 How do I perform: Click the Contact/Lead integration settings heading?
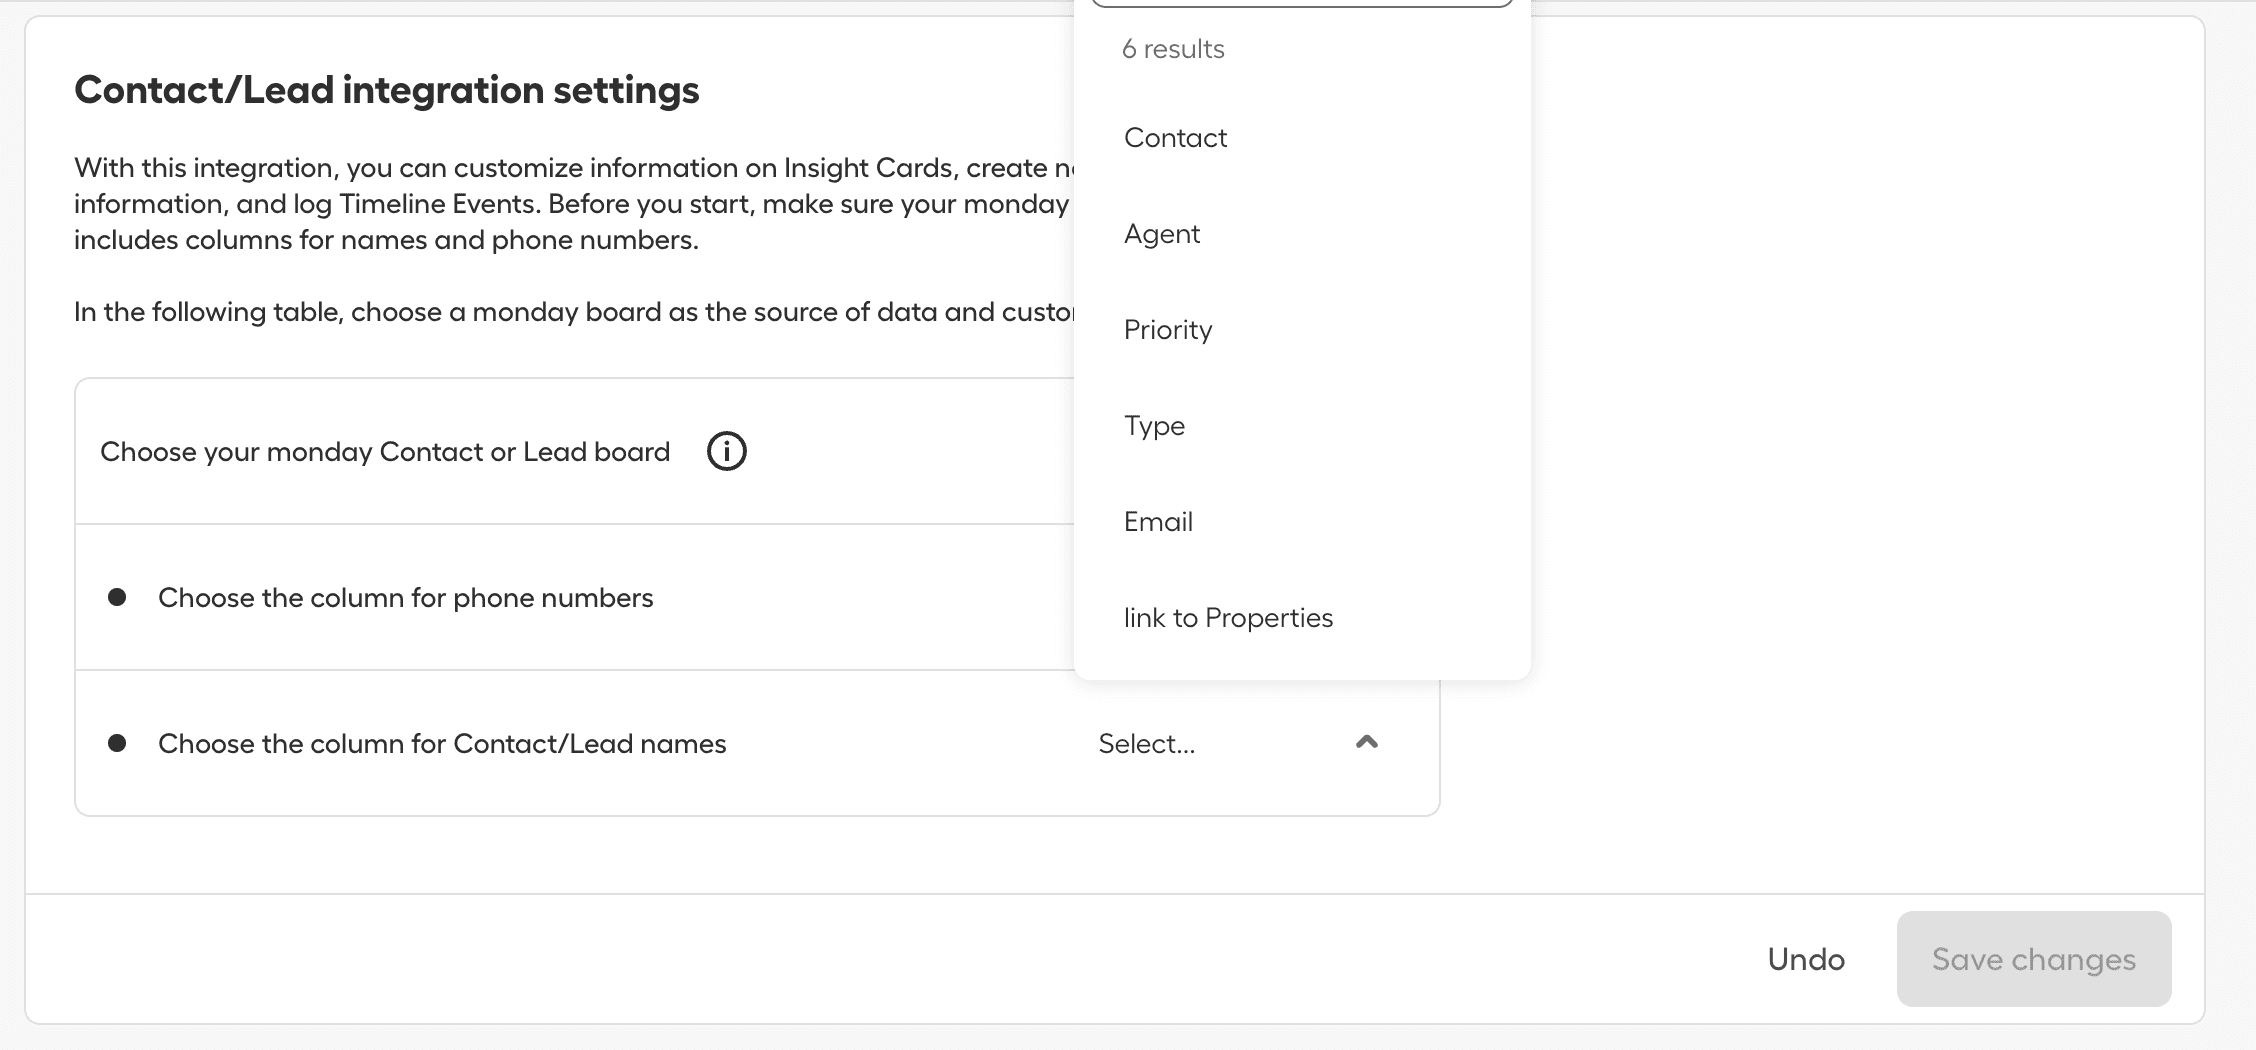[386, 90]
